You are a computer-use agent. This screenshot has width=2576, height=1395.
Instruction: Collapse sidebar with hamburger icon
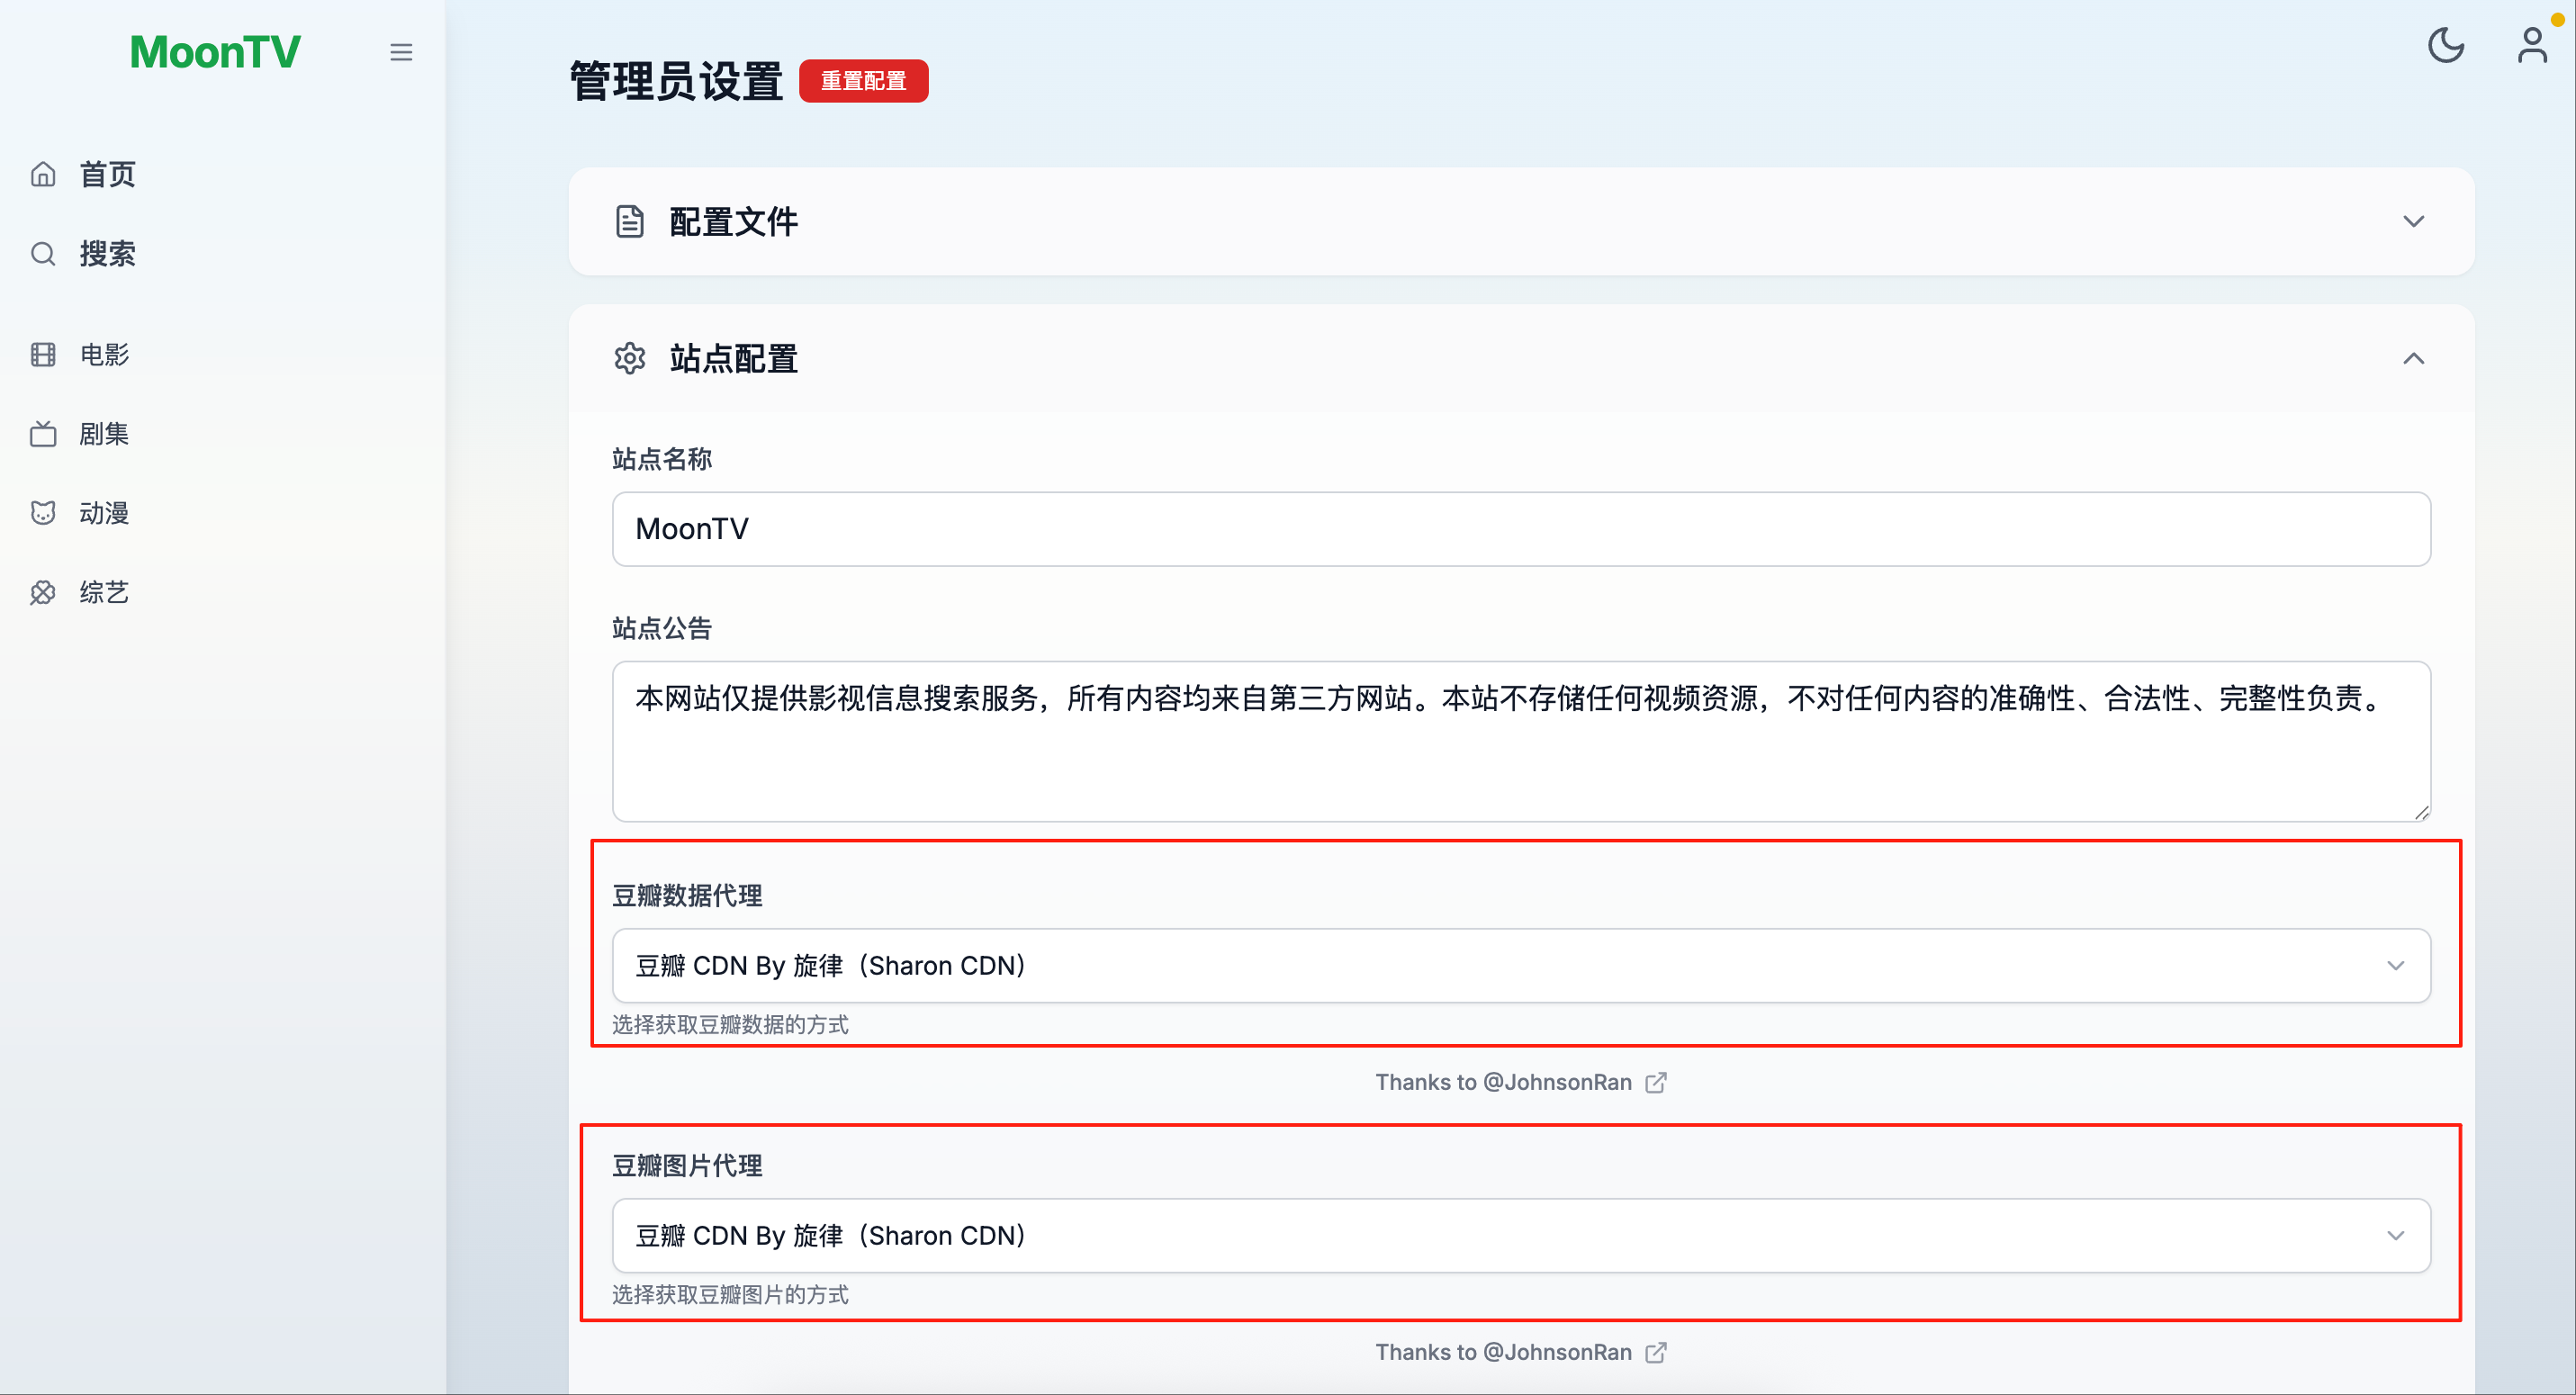tap(401, 52)
